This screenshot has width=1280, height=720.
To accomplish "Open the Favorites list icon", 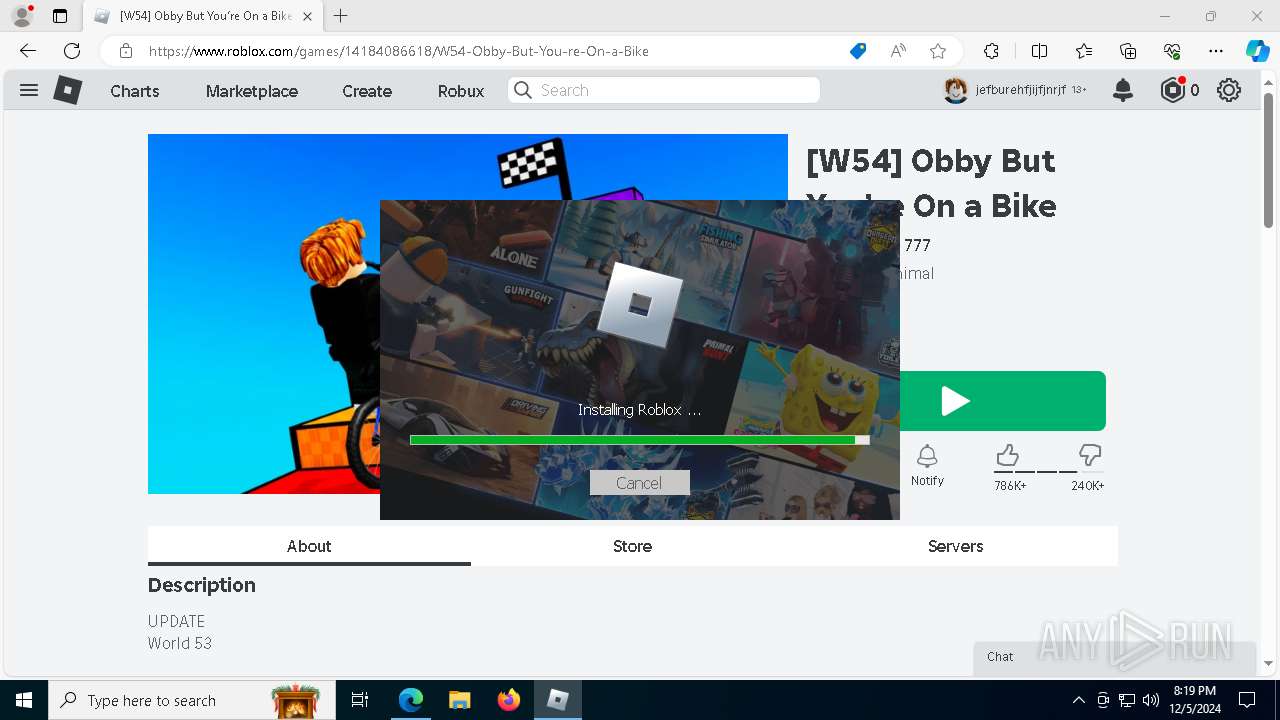I will (x=1084, y=51).
